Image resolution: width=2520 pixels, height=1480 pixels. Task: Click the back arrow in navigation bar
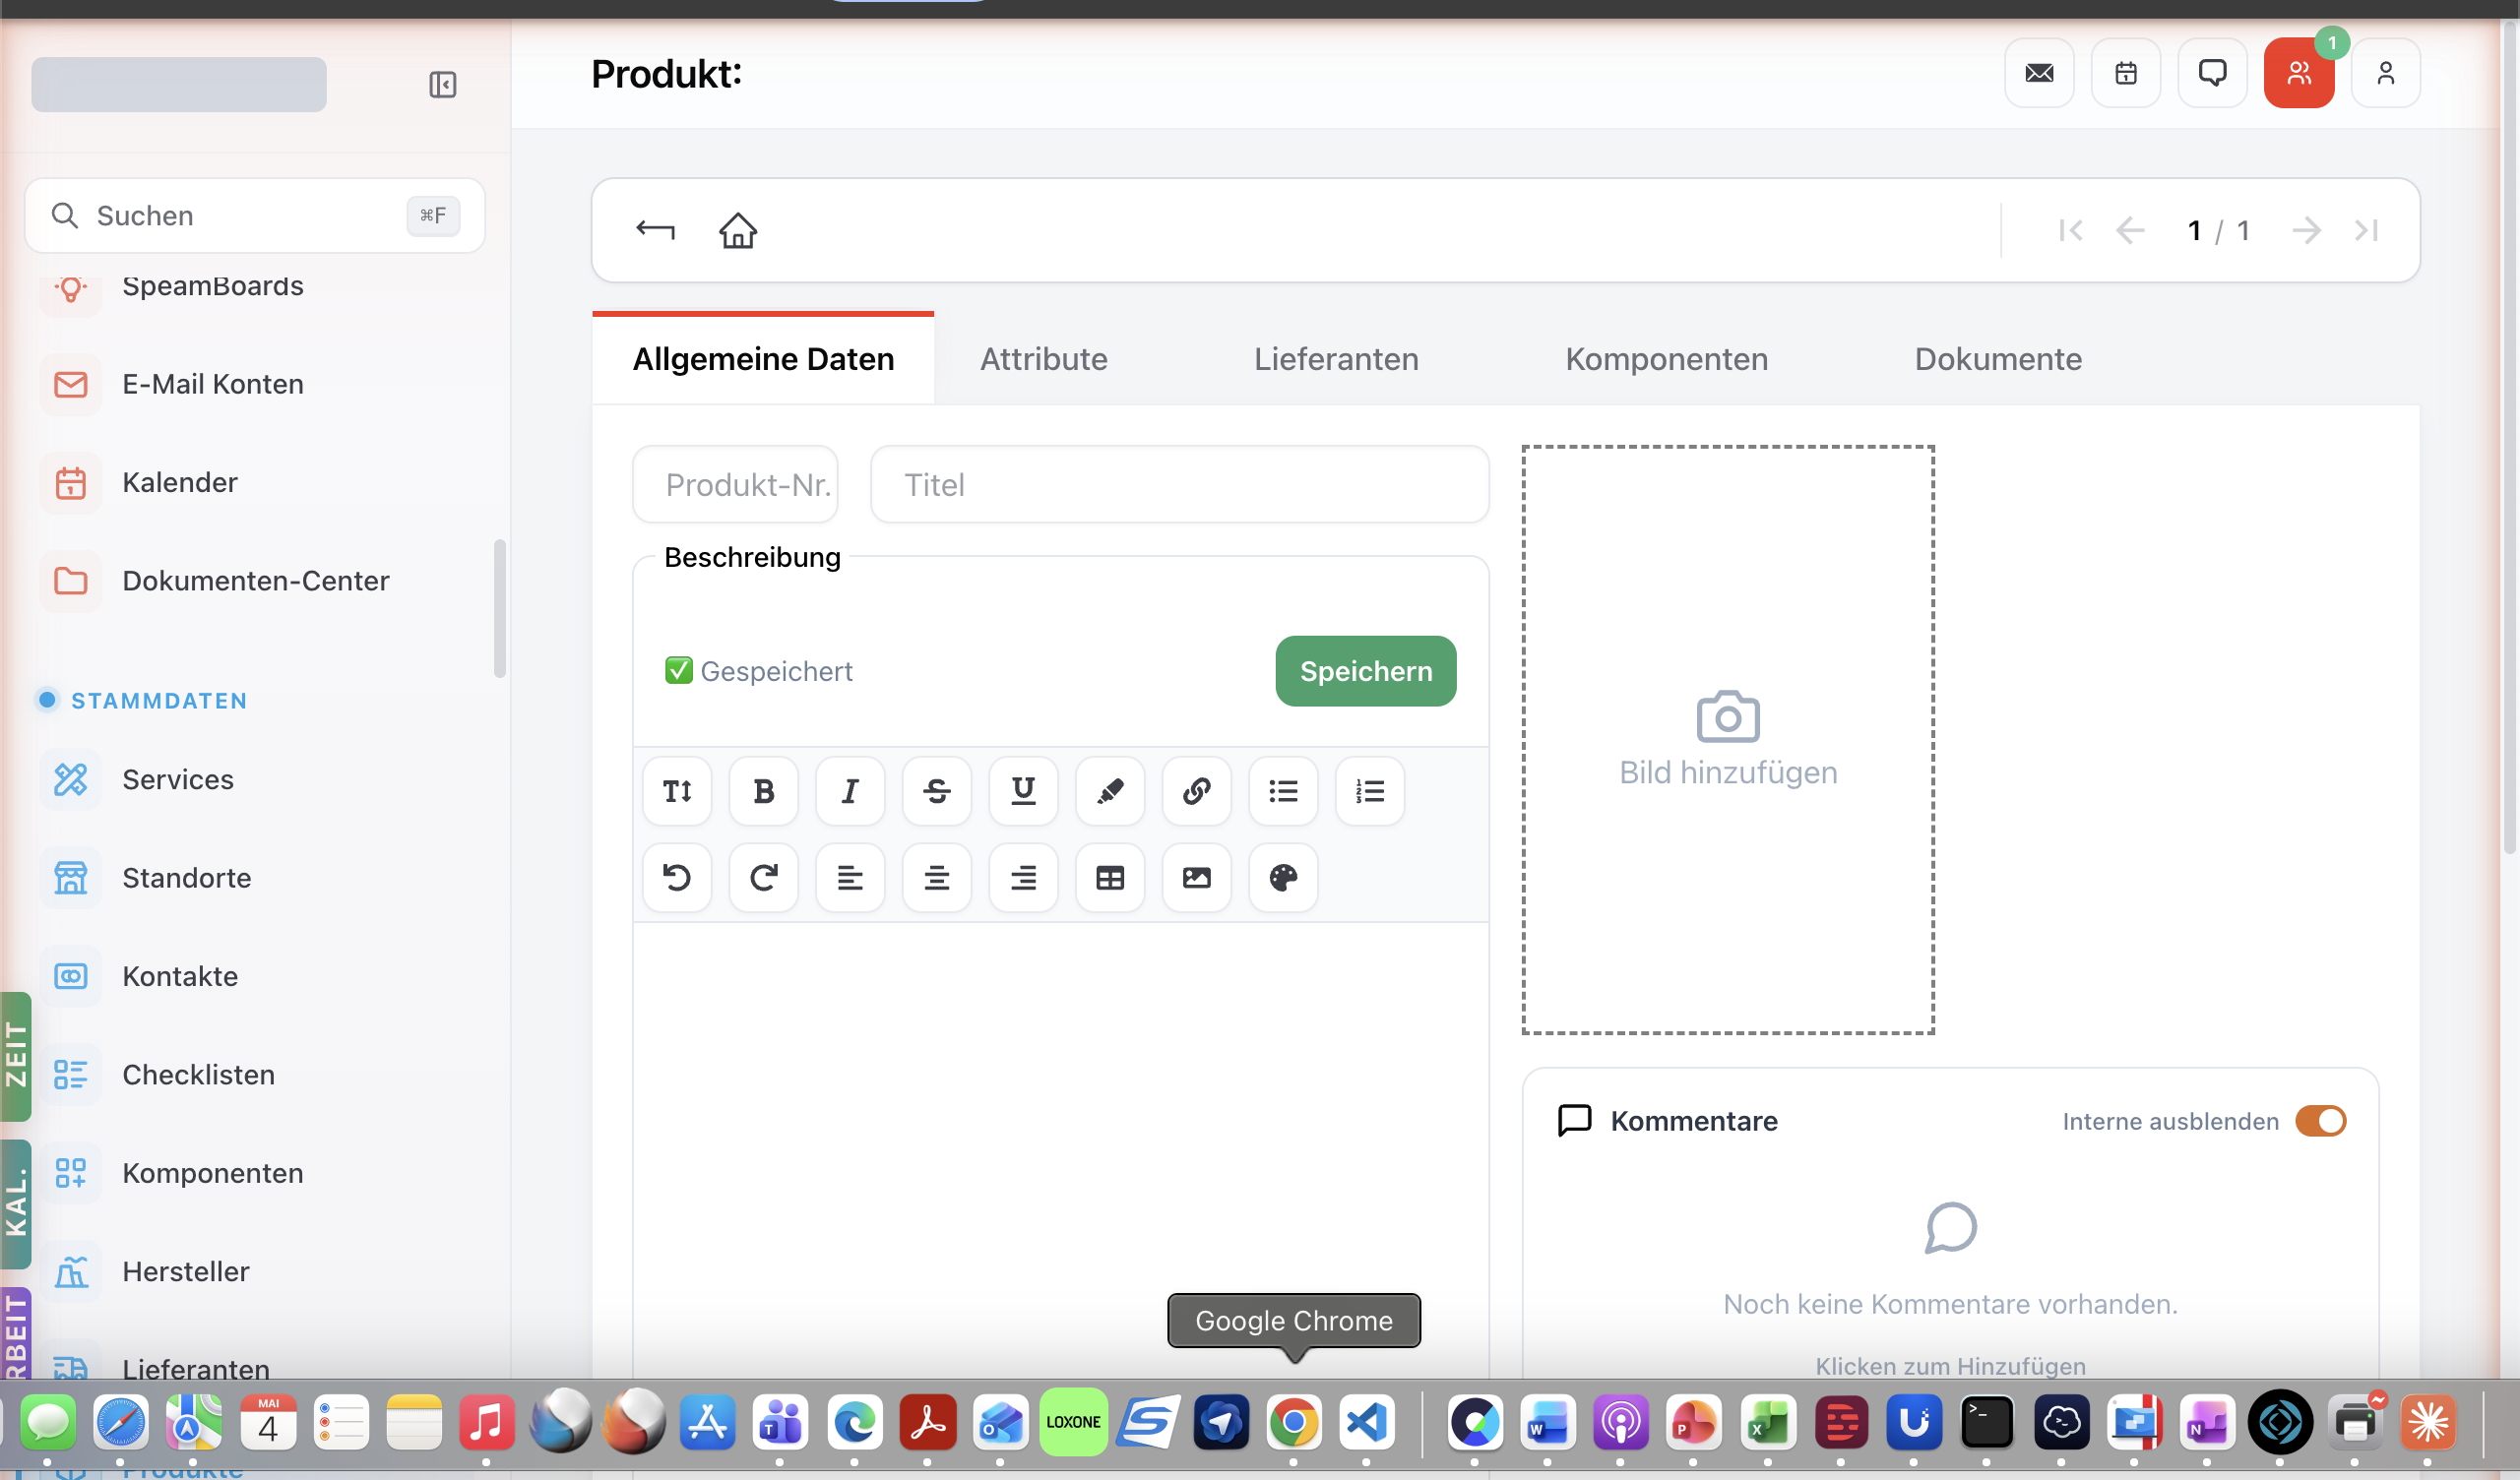[x=655, y=230]
